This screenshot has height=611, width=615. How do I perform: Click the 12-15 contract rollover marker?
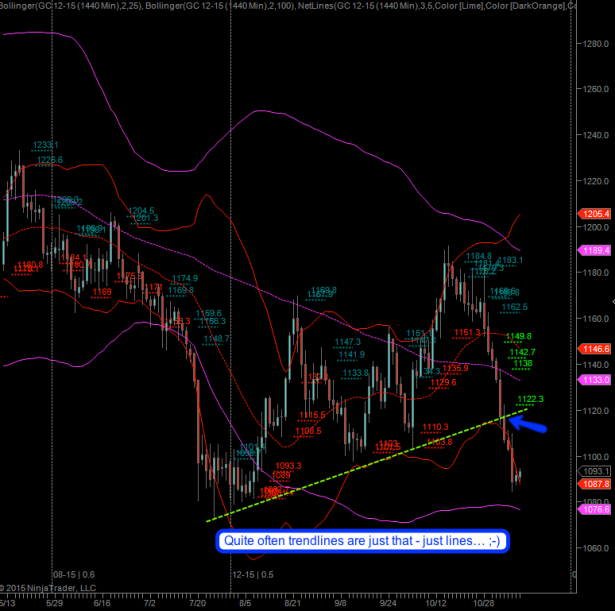coord(253,576)
